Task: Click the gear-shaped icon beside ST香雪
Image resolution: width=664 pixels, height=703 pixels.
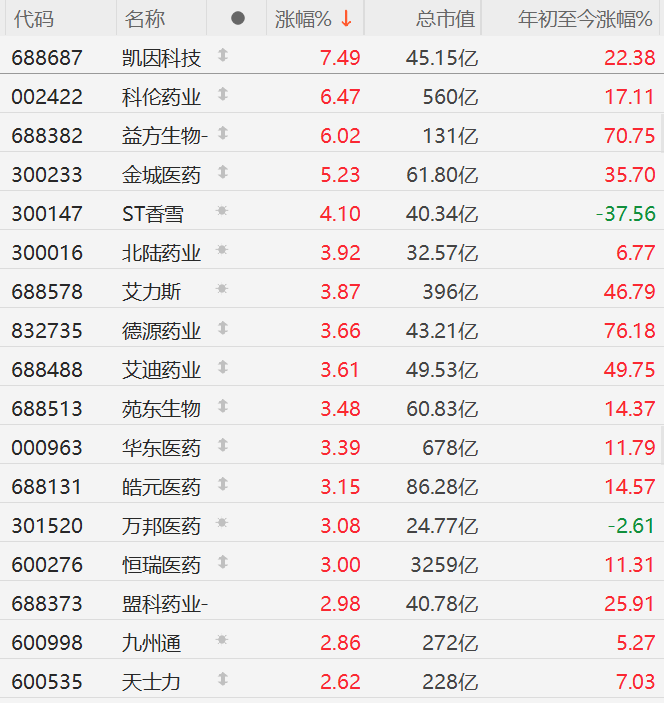Action: [223, 212]
